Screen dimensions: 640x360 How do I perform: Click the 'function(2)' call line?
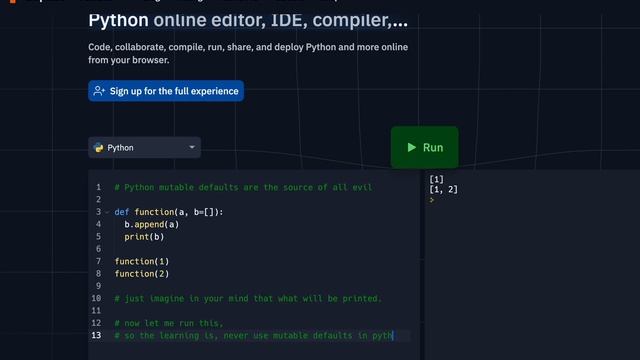[x=142, y=273]
